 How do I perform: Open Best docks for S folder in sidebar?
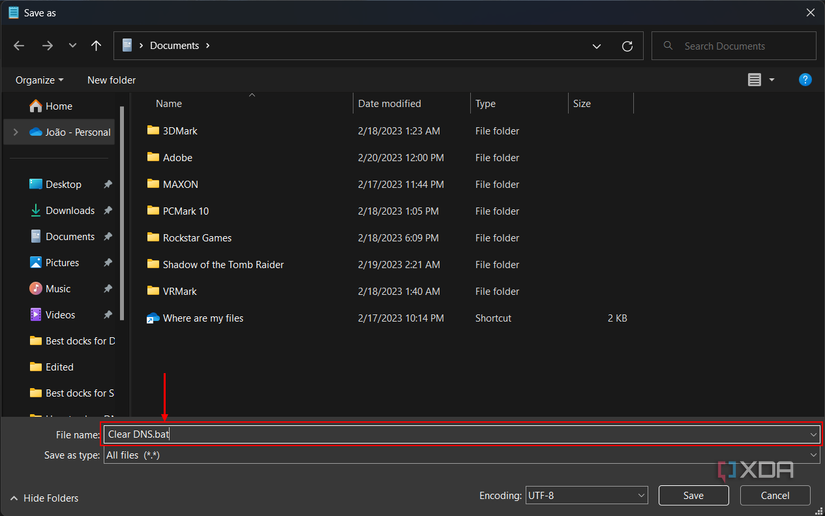72,393
